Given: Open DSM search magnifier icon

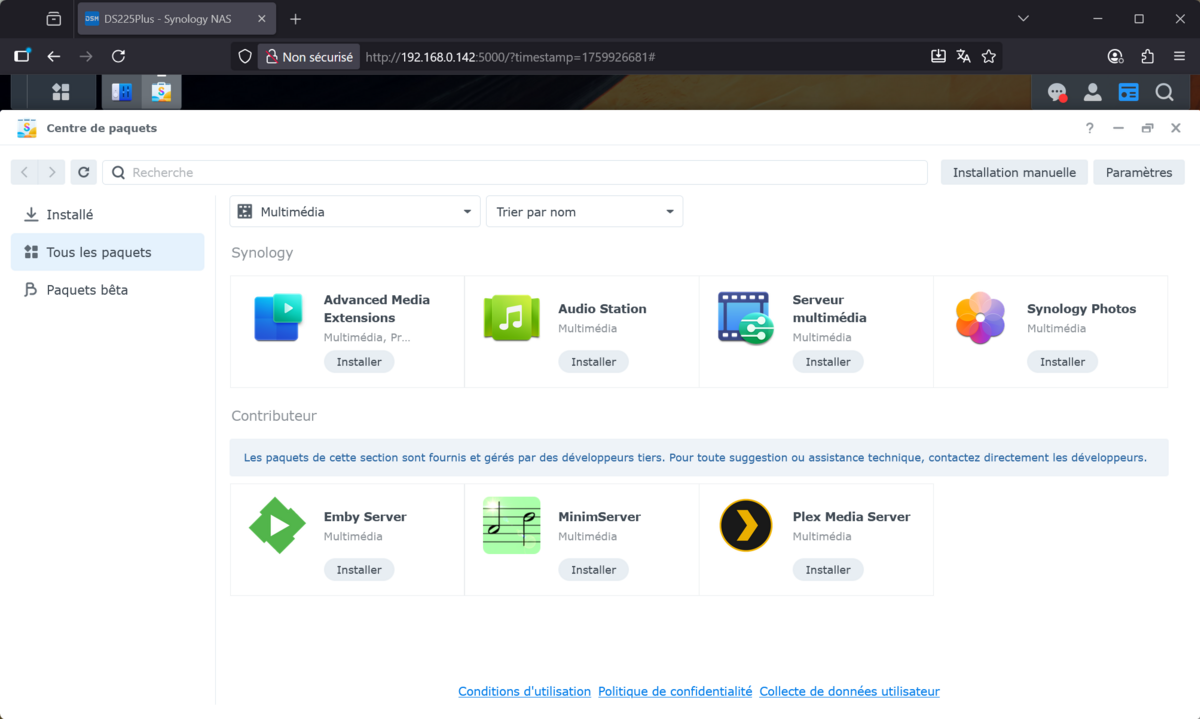Looking at the screenshot, I should tap(1164, 91).
